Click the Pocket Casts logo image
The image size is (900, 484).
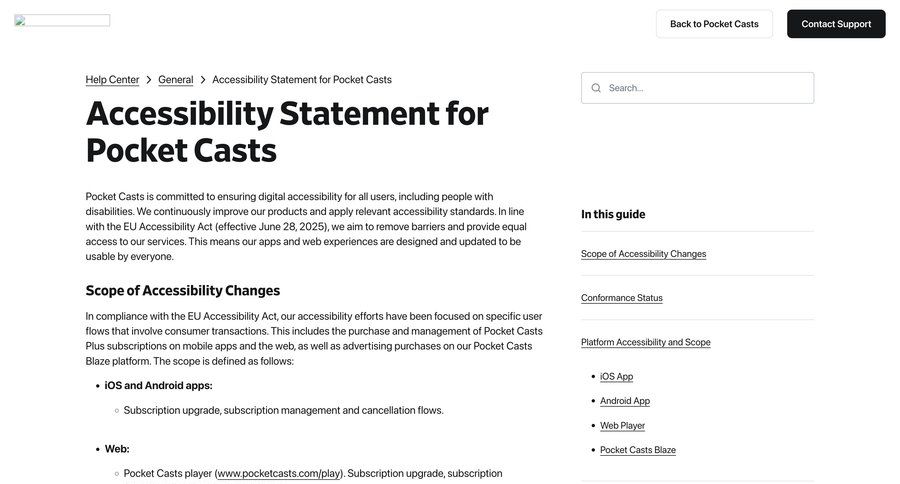pyautogui.click(x=62, y=20)
